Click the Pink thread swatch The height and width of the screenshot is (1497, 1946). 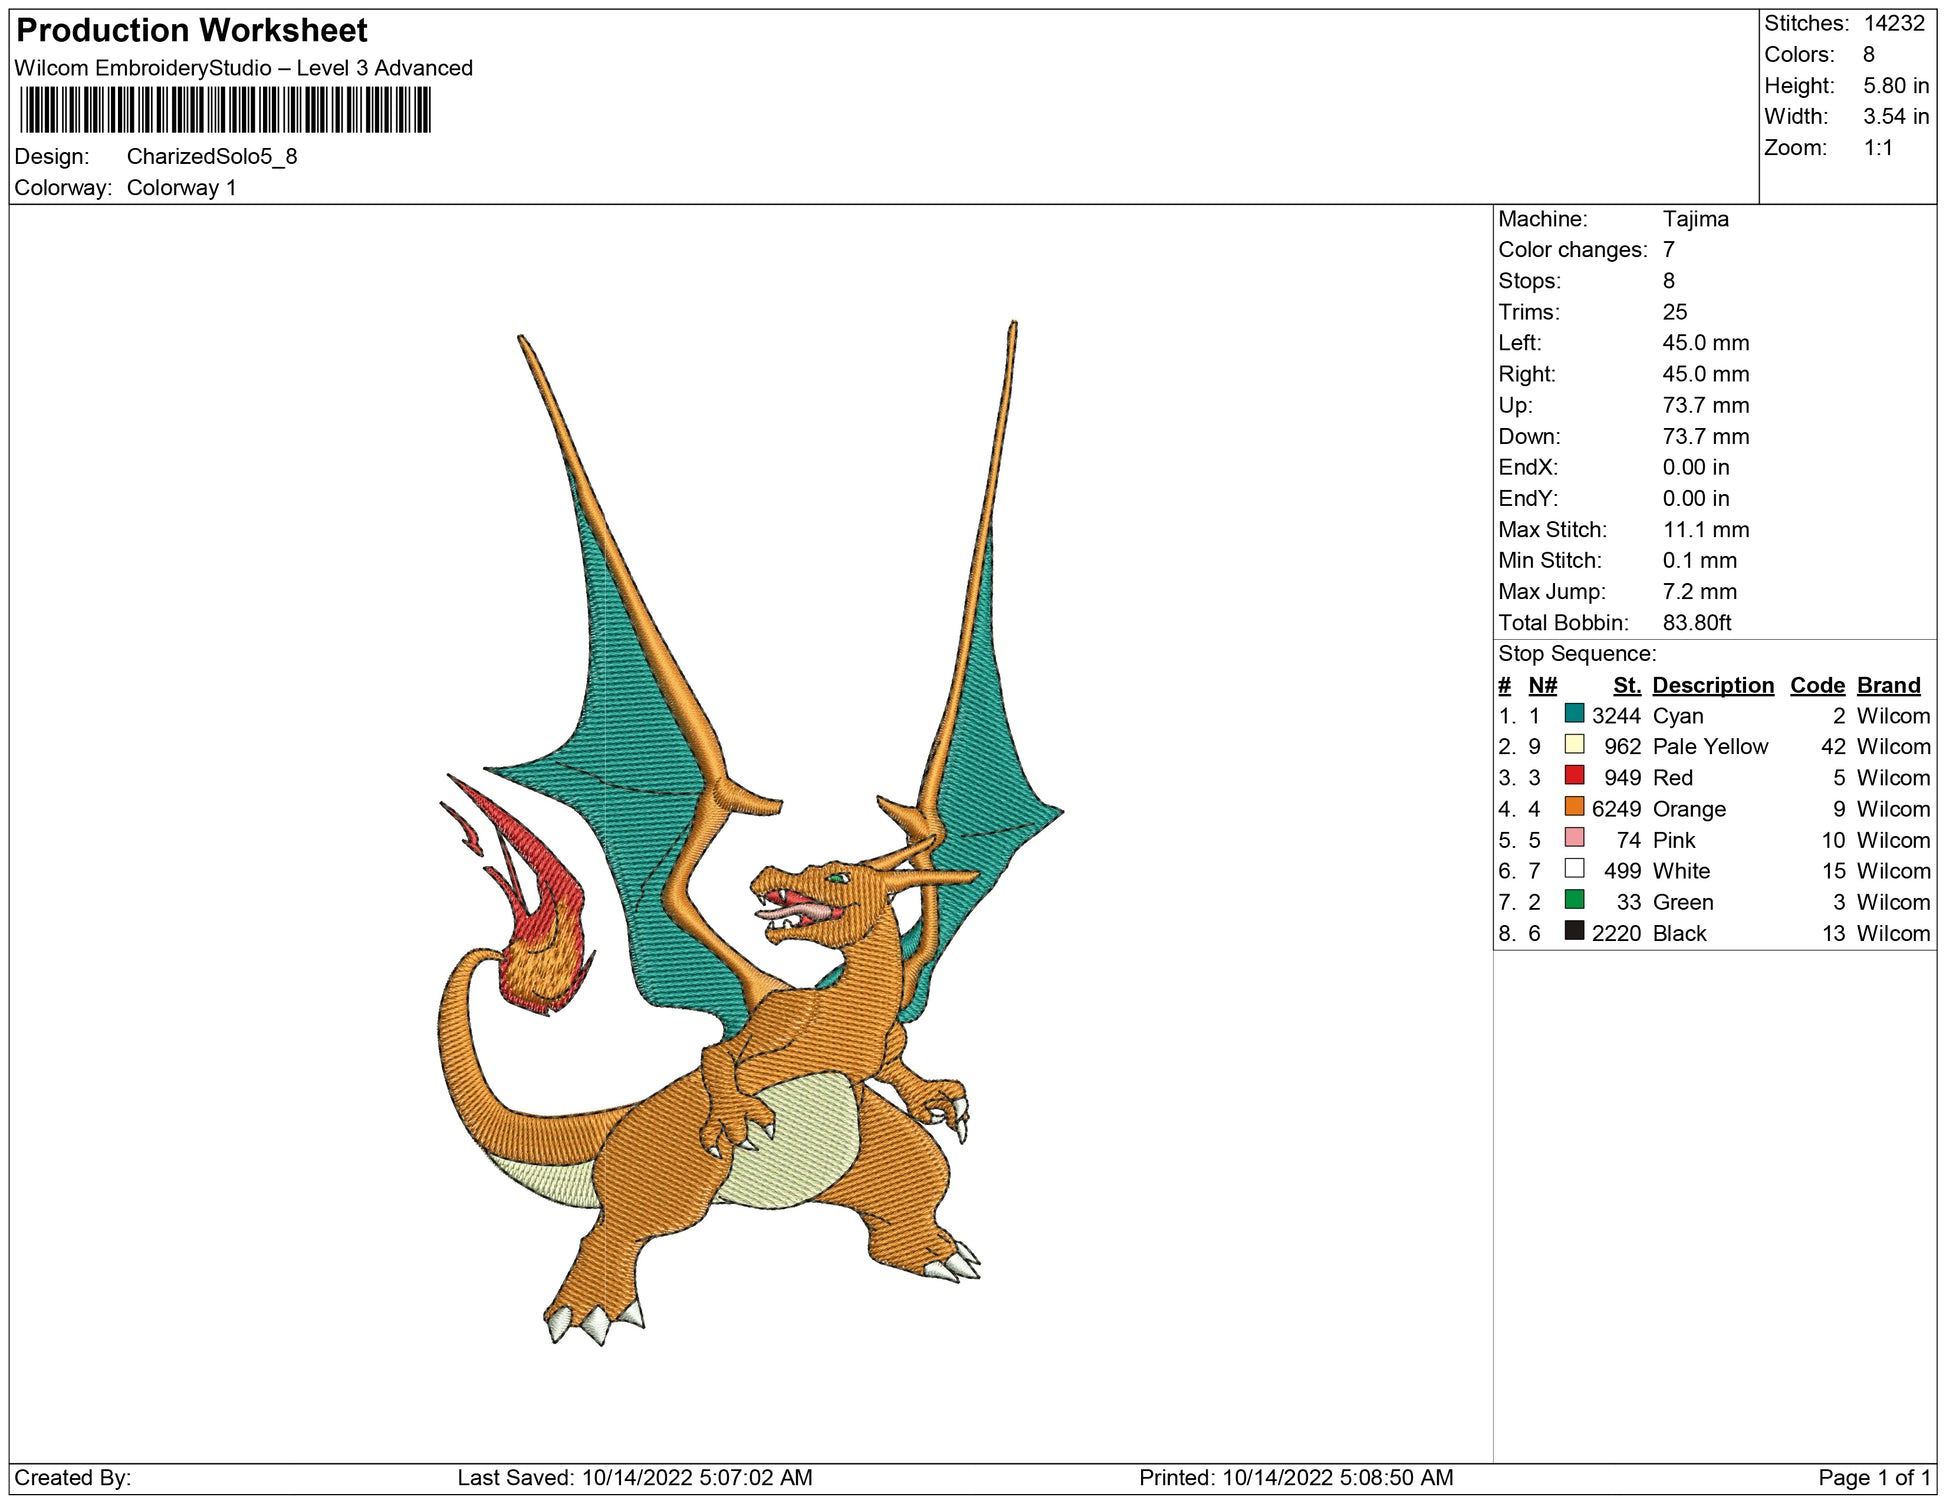(x=1574, y=838)
